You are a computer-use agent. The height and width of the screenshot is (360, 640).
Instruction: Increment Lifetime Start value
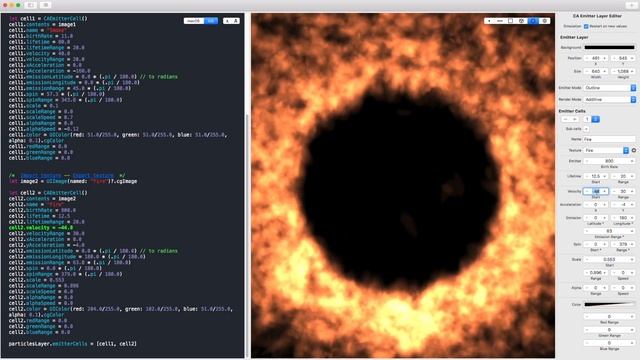click(x=605, y=176)
